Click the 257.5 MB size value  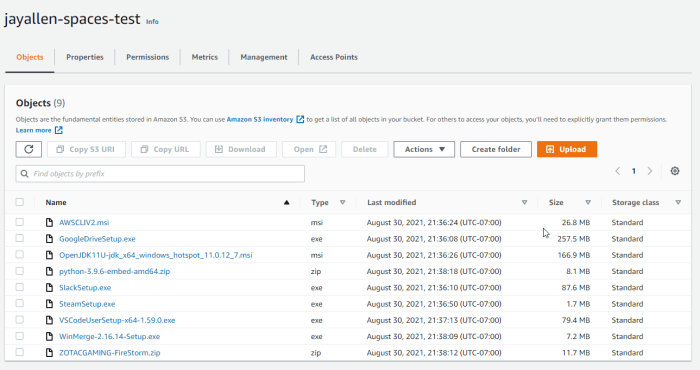[x=574, y=239]
